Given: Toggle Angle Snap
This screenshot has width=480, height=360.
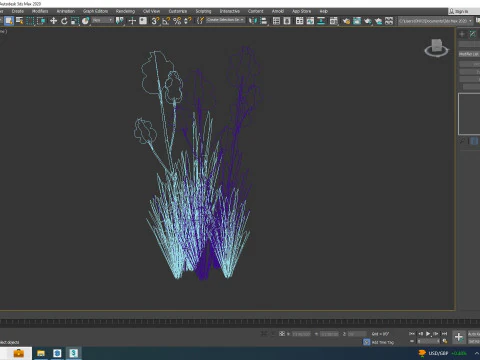Looking at the screenshot, I should point(166,21).
